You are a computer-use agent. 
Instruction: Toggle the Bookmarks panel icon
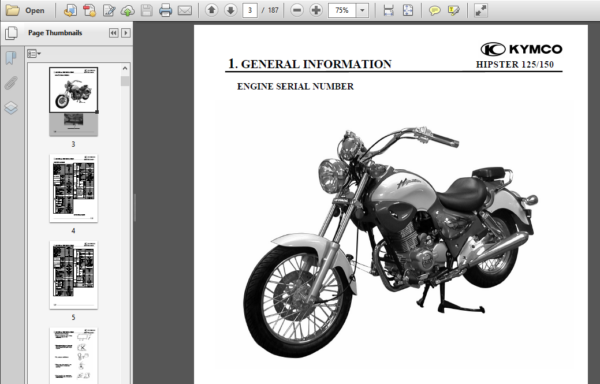coord(11,58)
